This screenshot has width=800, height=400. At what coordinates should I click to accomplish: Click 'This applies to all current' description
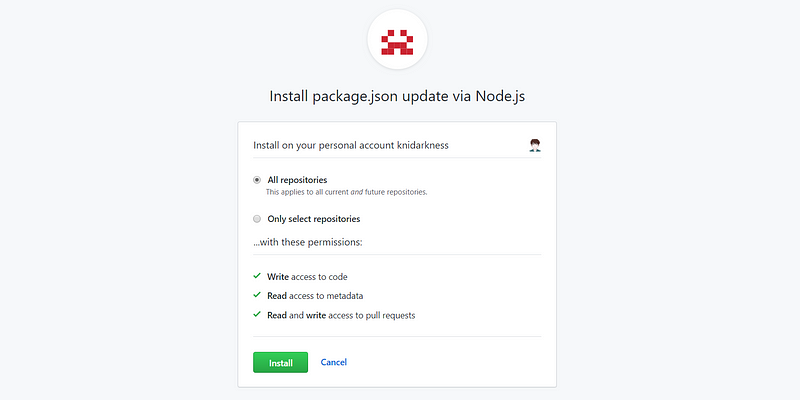pyautogui.click(x=307, y=192)
